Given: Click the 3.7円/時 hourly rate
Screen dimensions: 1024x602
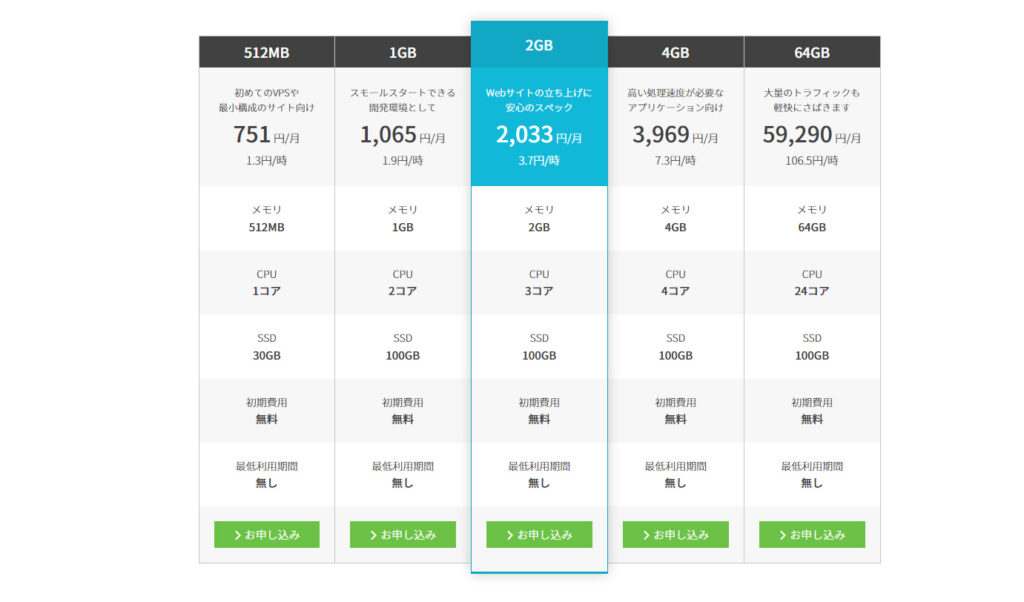Looking at the screenshot, I should point(539,161).
